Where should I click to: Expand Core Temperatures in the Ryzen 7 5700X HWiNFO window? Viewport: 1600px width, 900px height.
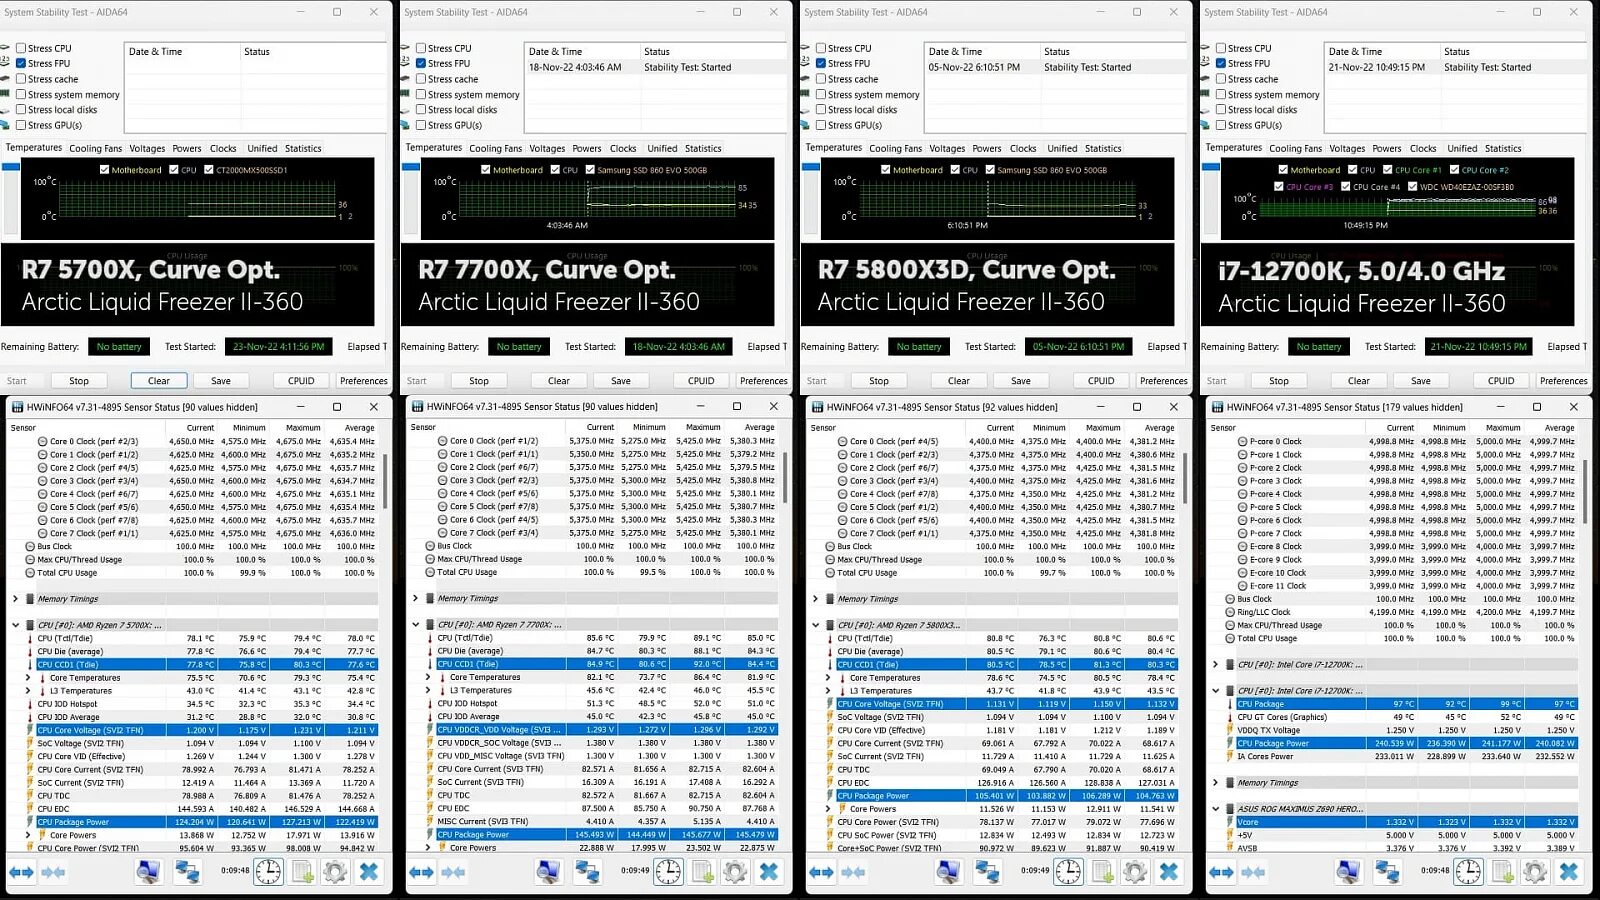28,678
